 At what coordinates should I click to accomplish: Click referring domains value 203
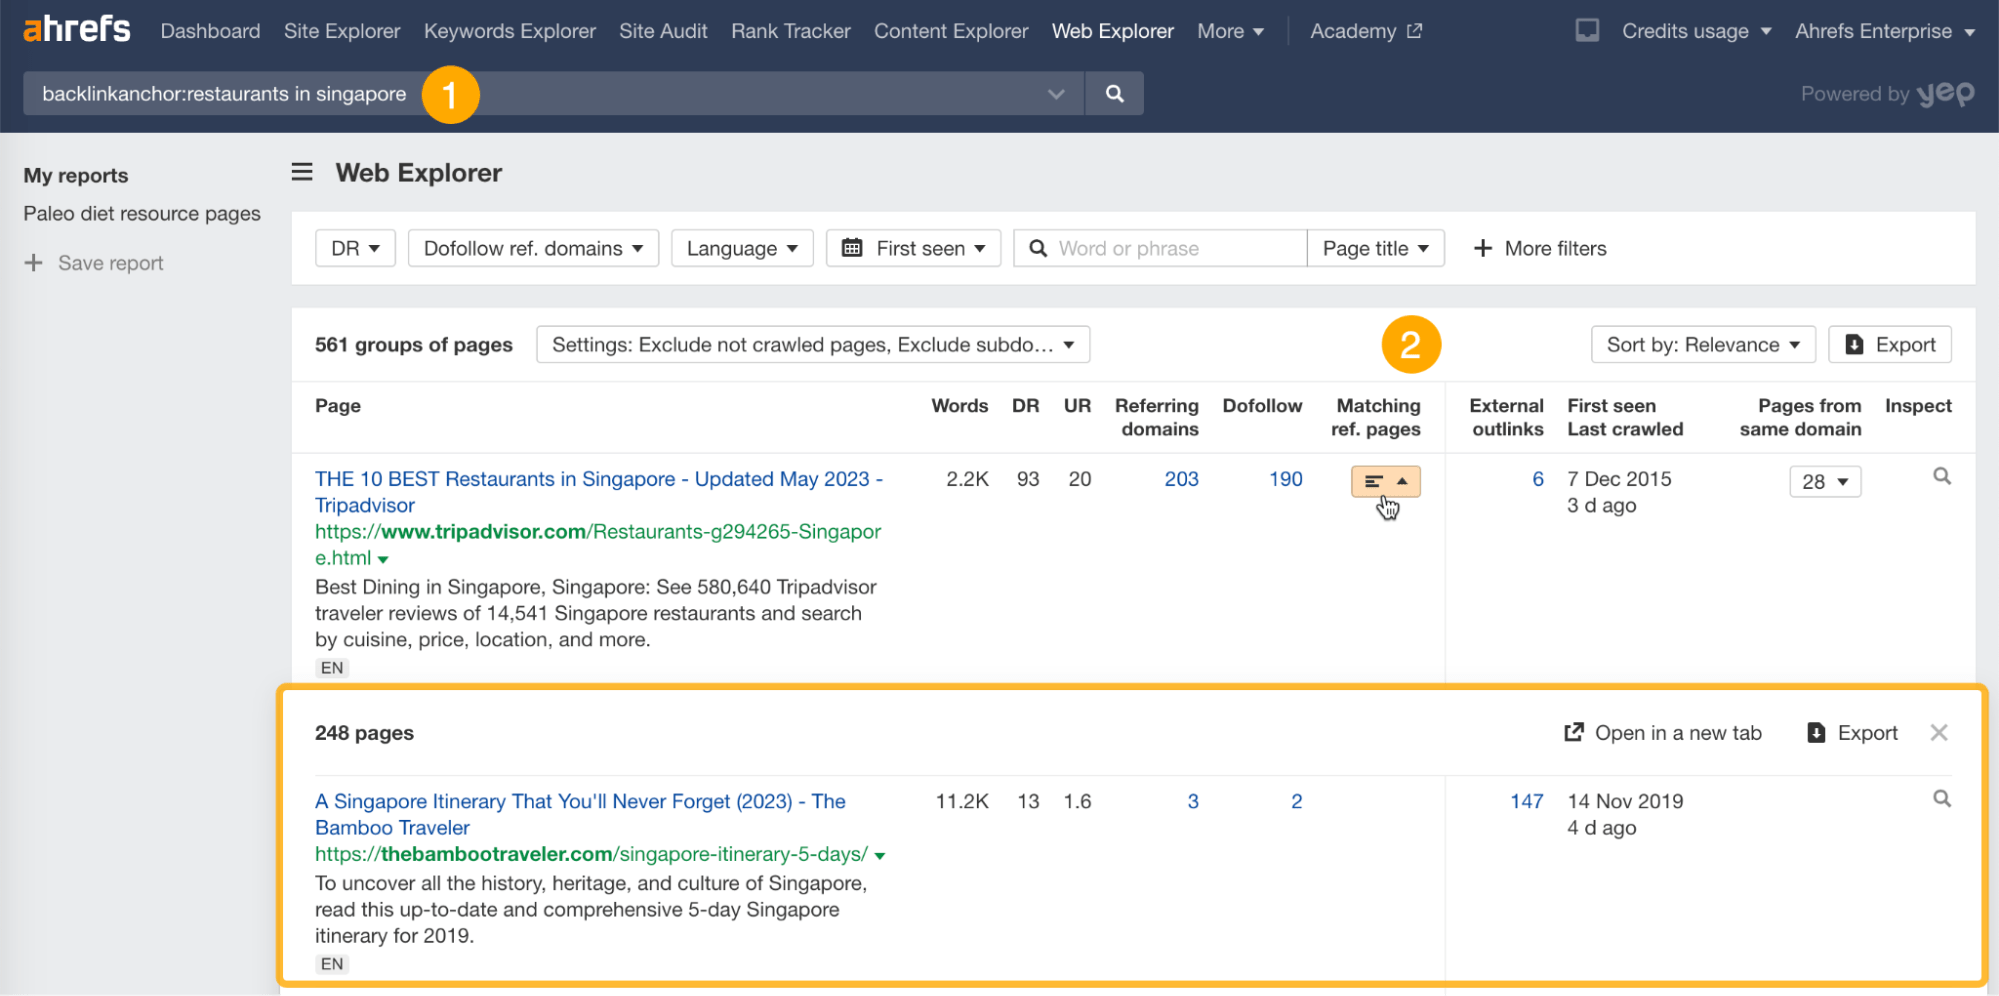click(1181, 479)
